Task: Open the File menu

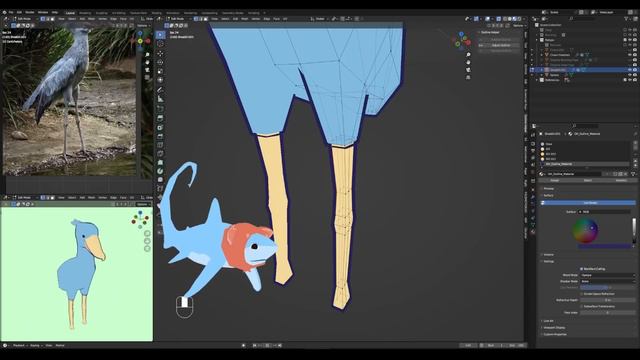Action: coord(11,12)
